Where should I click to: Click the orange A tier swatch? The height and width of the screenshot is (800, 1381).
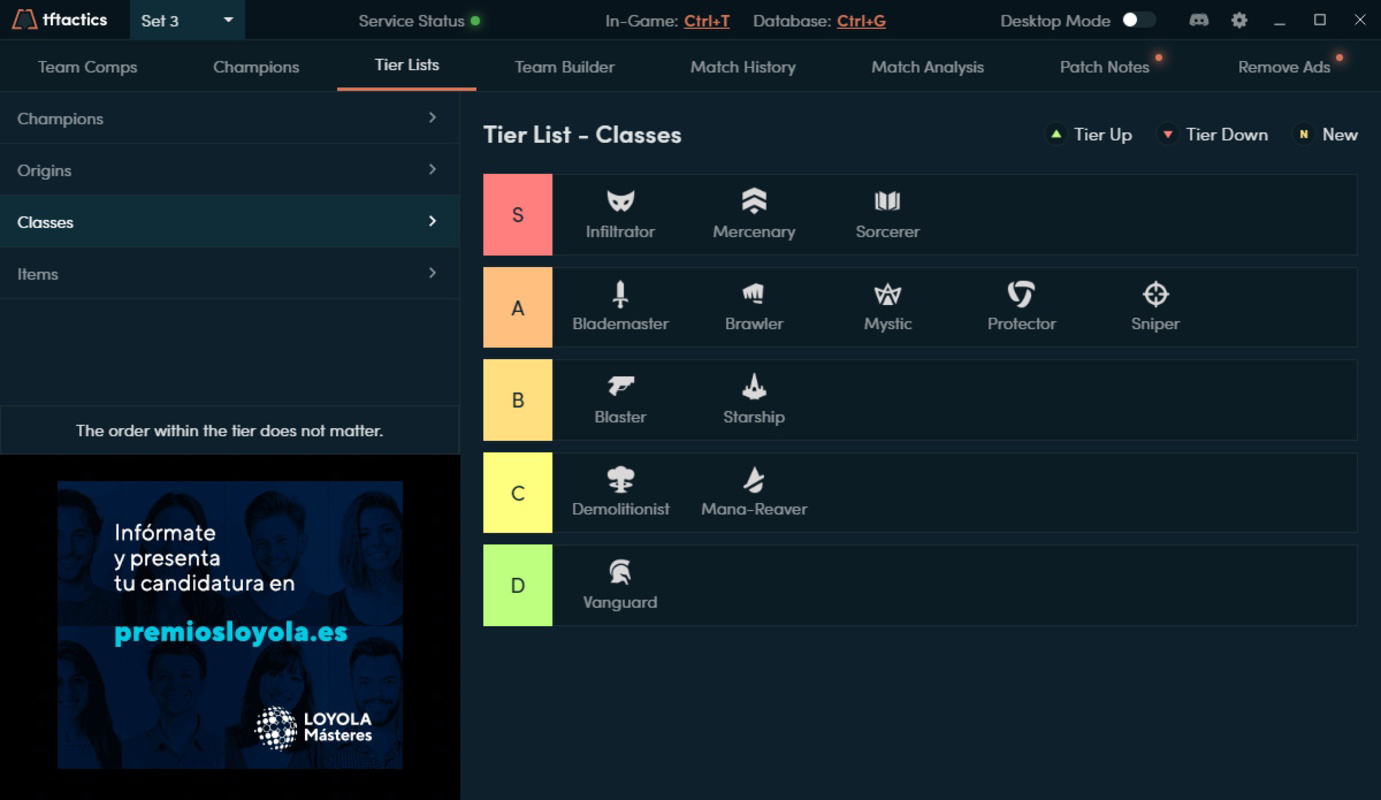tap(517, 307)
